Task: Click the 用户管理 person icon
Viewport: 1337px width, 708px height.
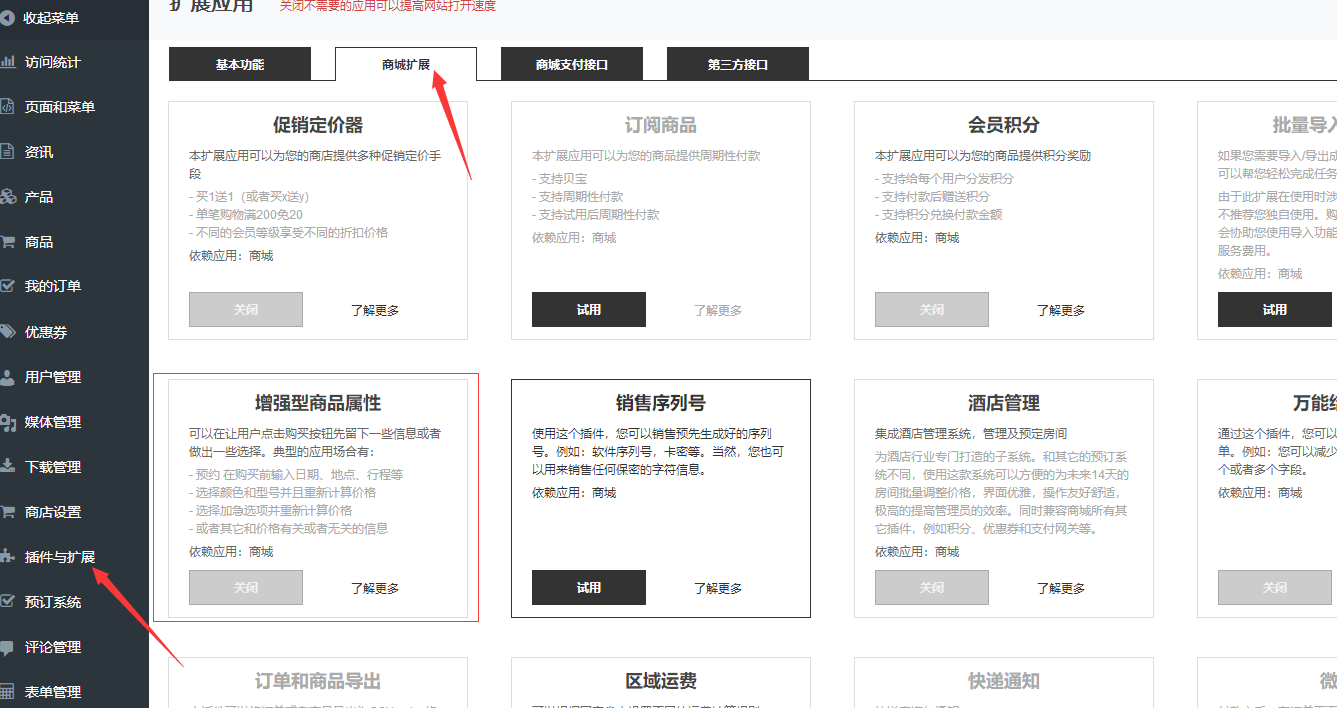Action: click(7, 377)
